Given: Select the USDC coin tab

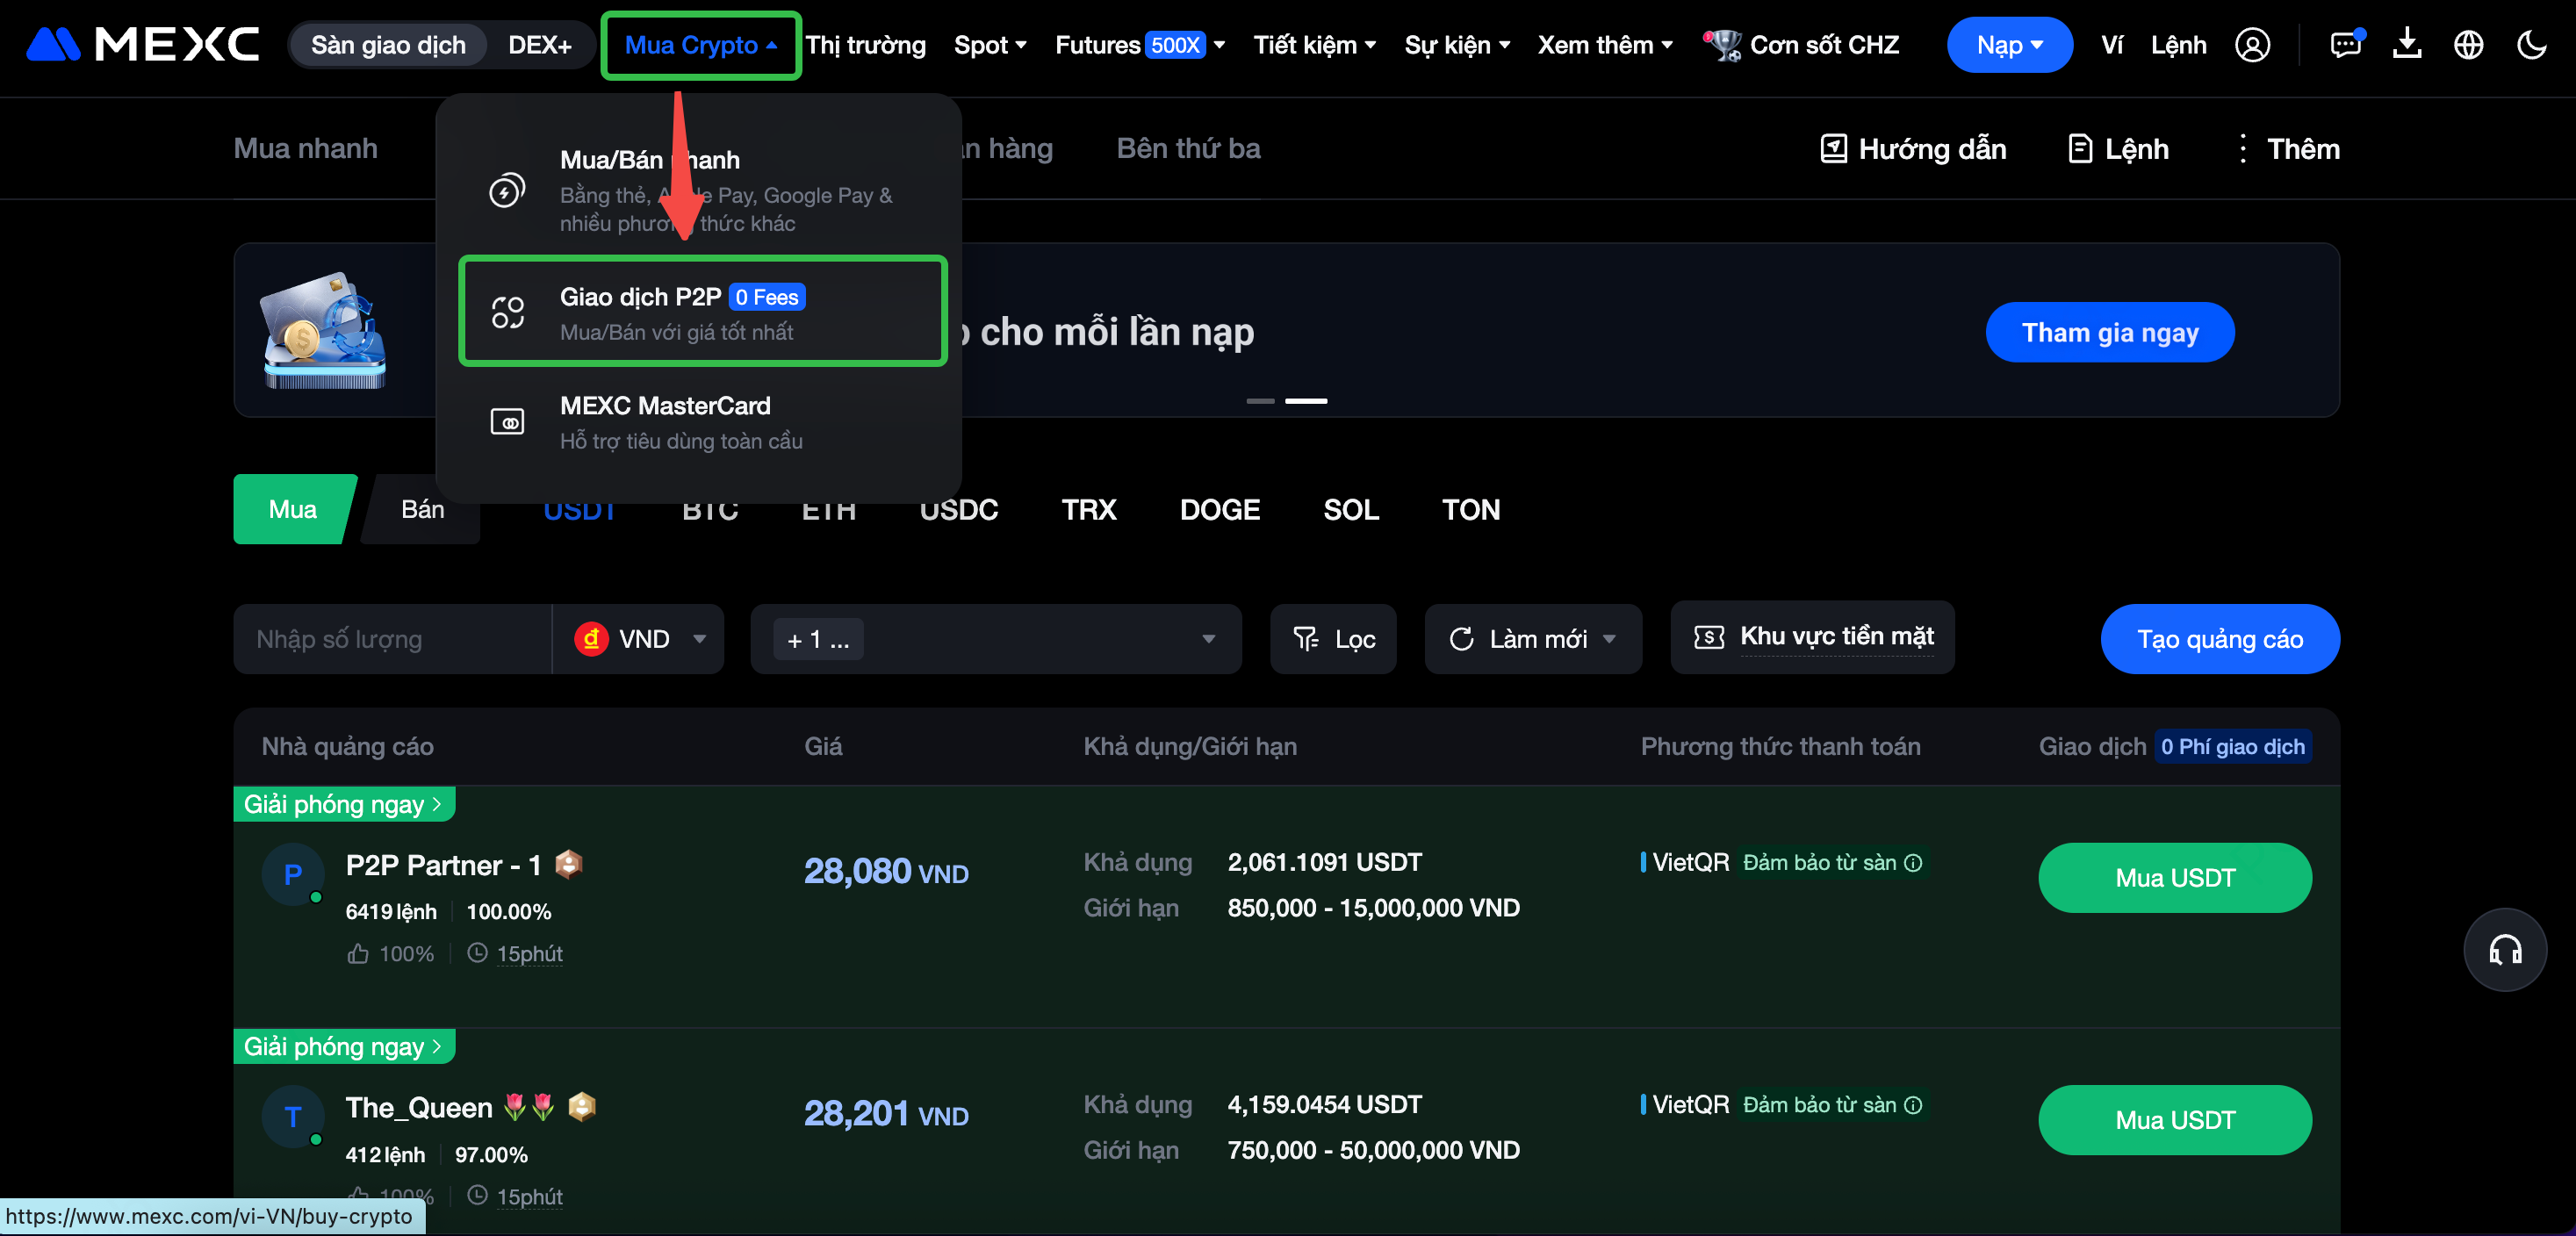Looking at the screenshot, I should 958,510.
